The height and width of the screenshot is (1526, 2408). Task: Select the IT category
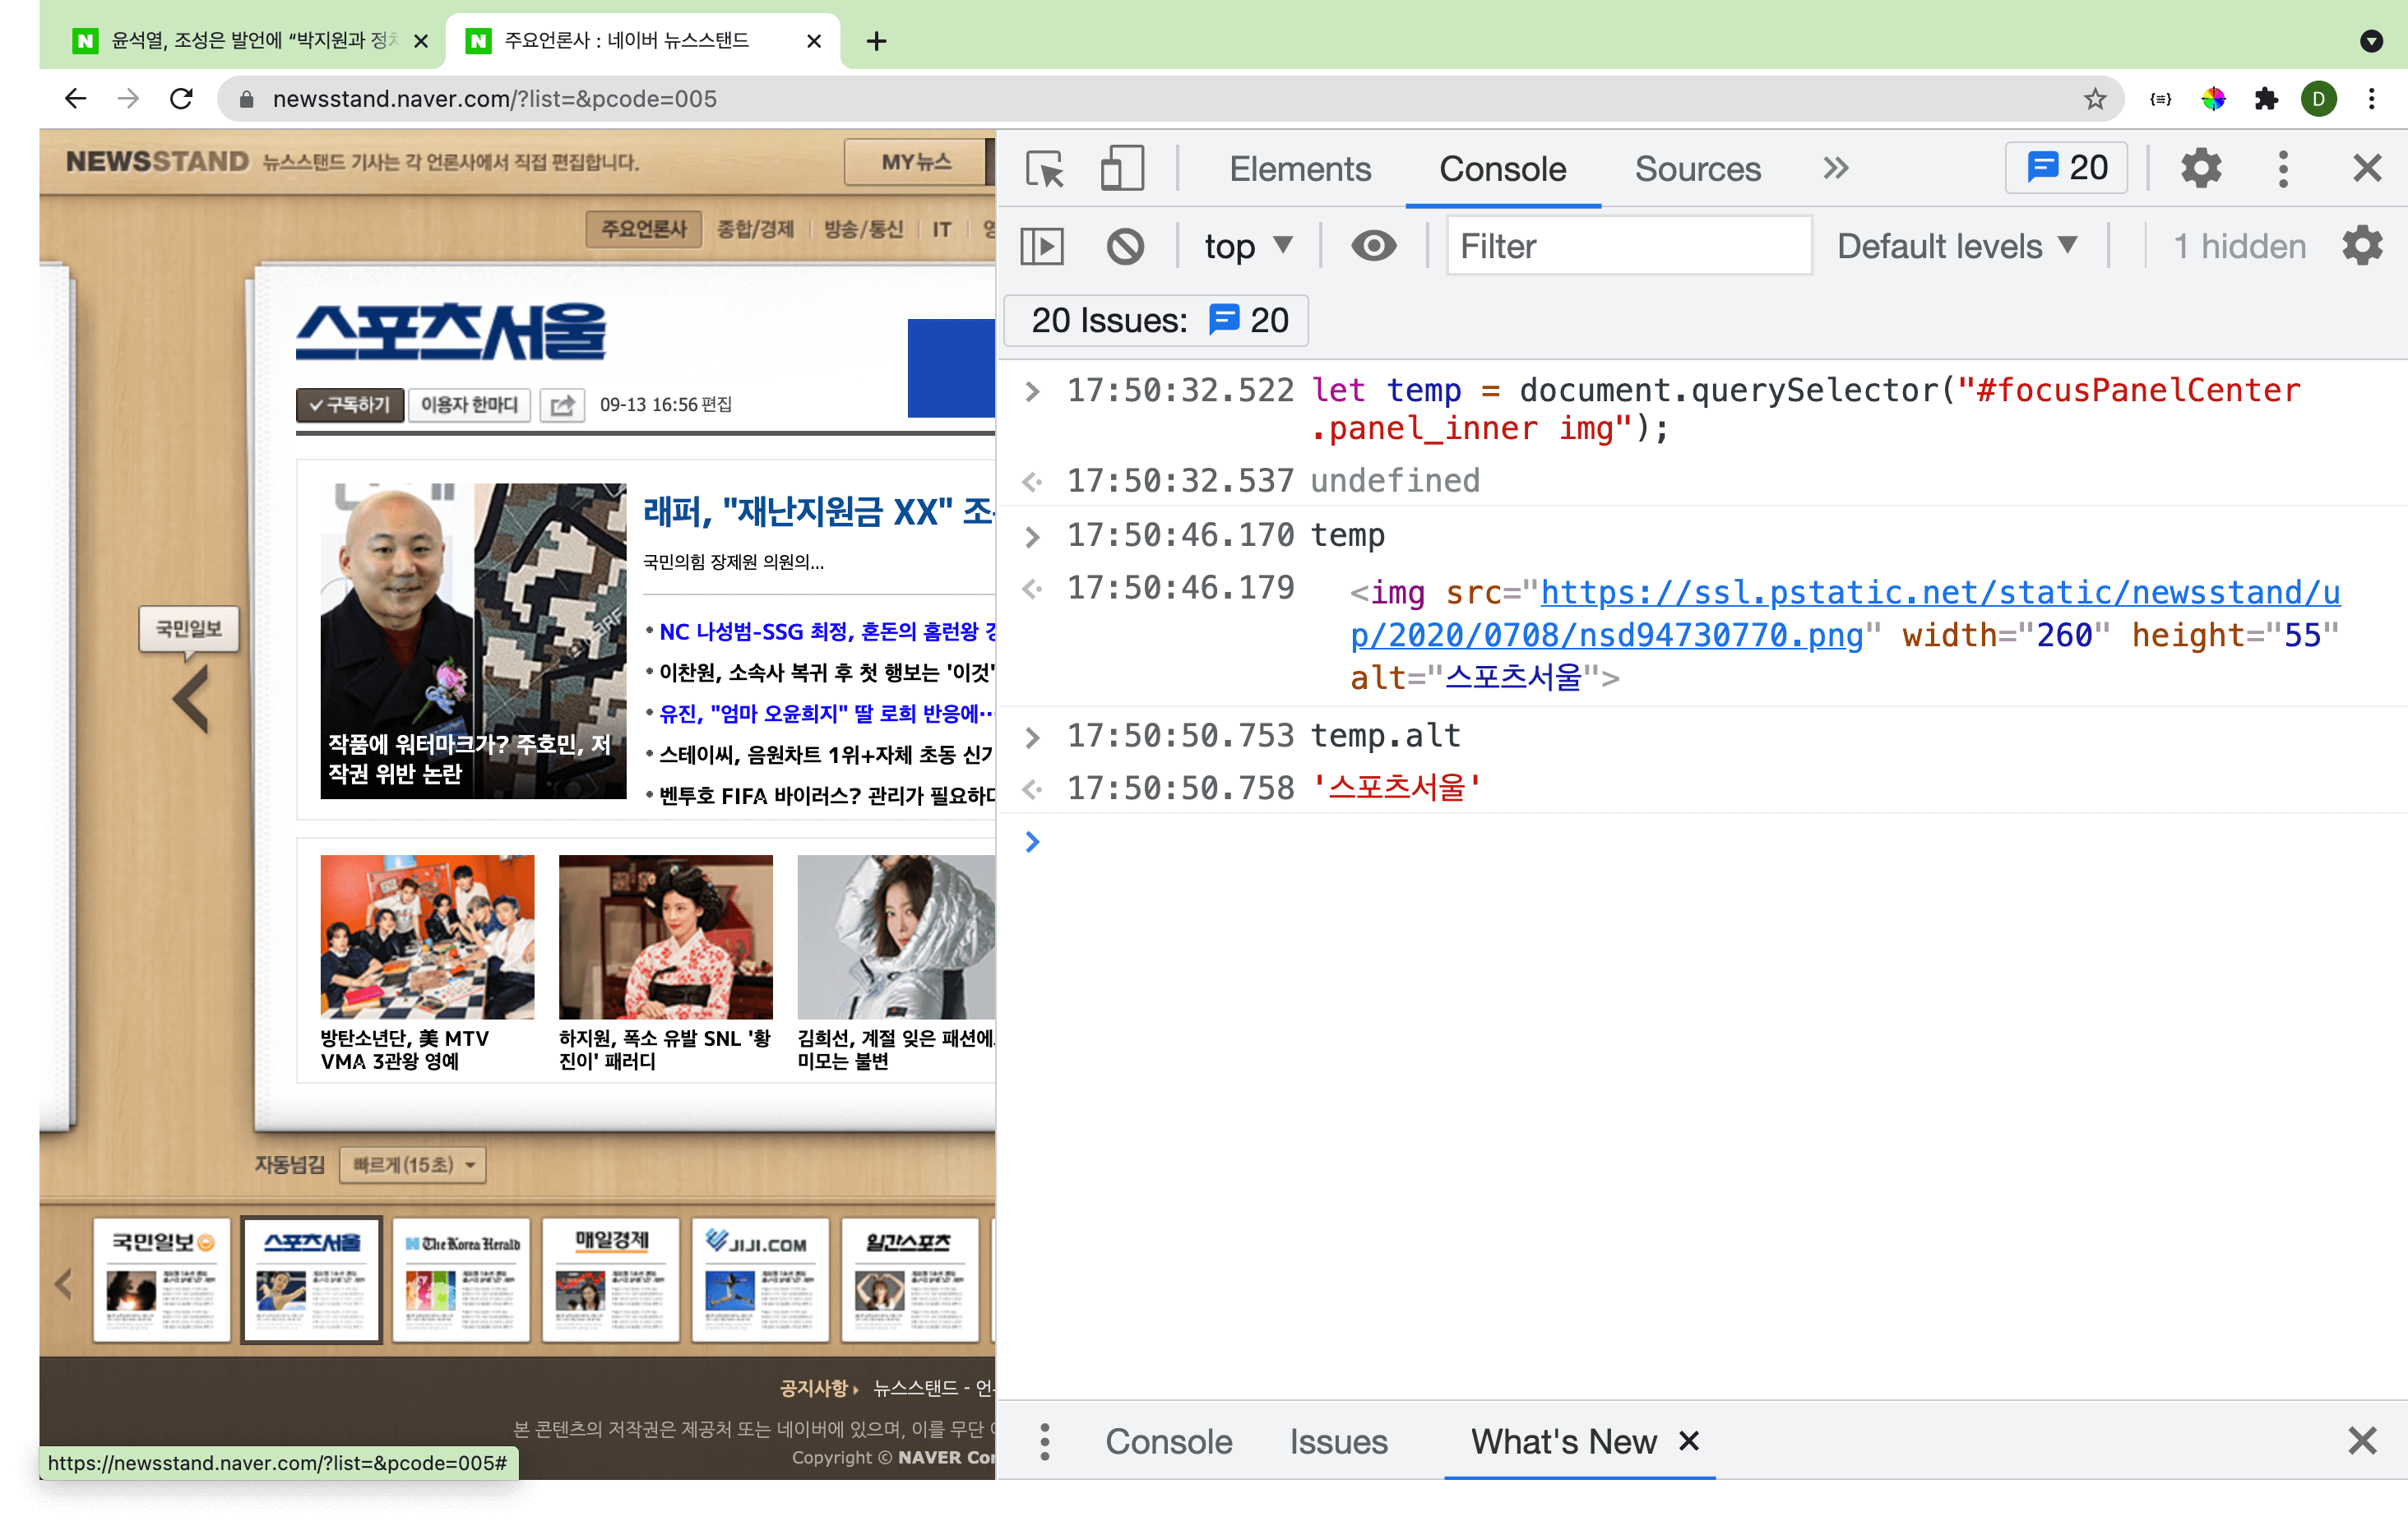(941, 229)
